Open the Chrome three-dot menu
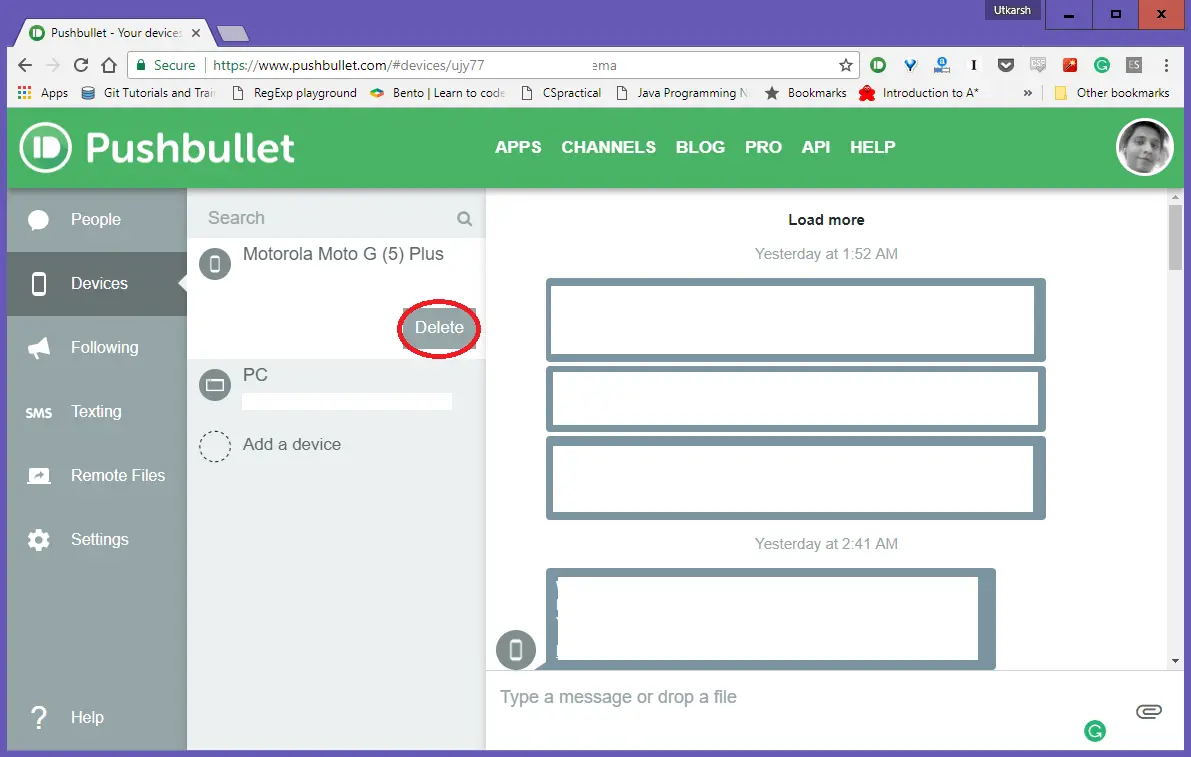This screenshot has height=757, width=1191. 1167,64
